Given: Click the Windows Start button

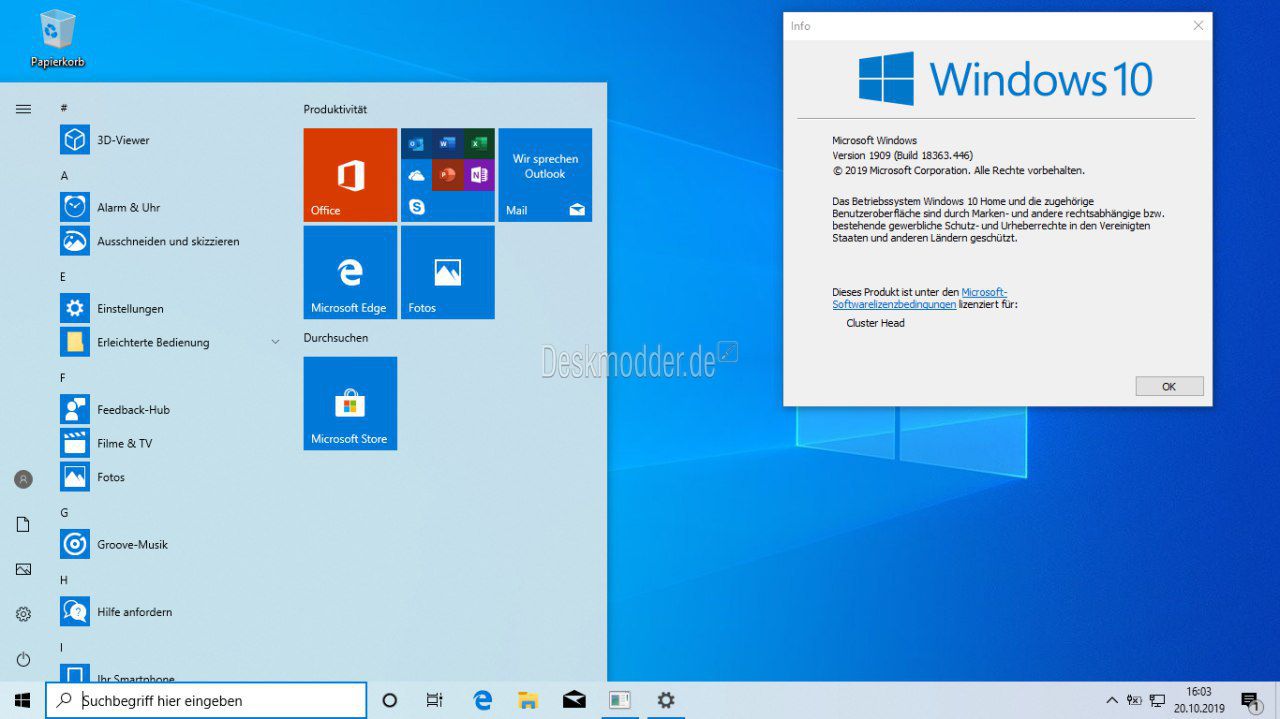Looking at the screenshot, I should point(22,700).
